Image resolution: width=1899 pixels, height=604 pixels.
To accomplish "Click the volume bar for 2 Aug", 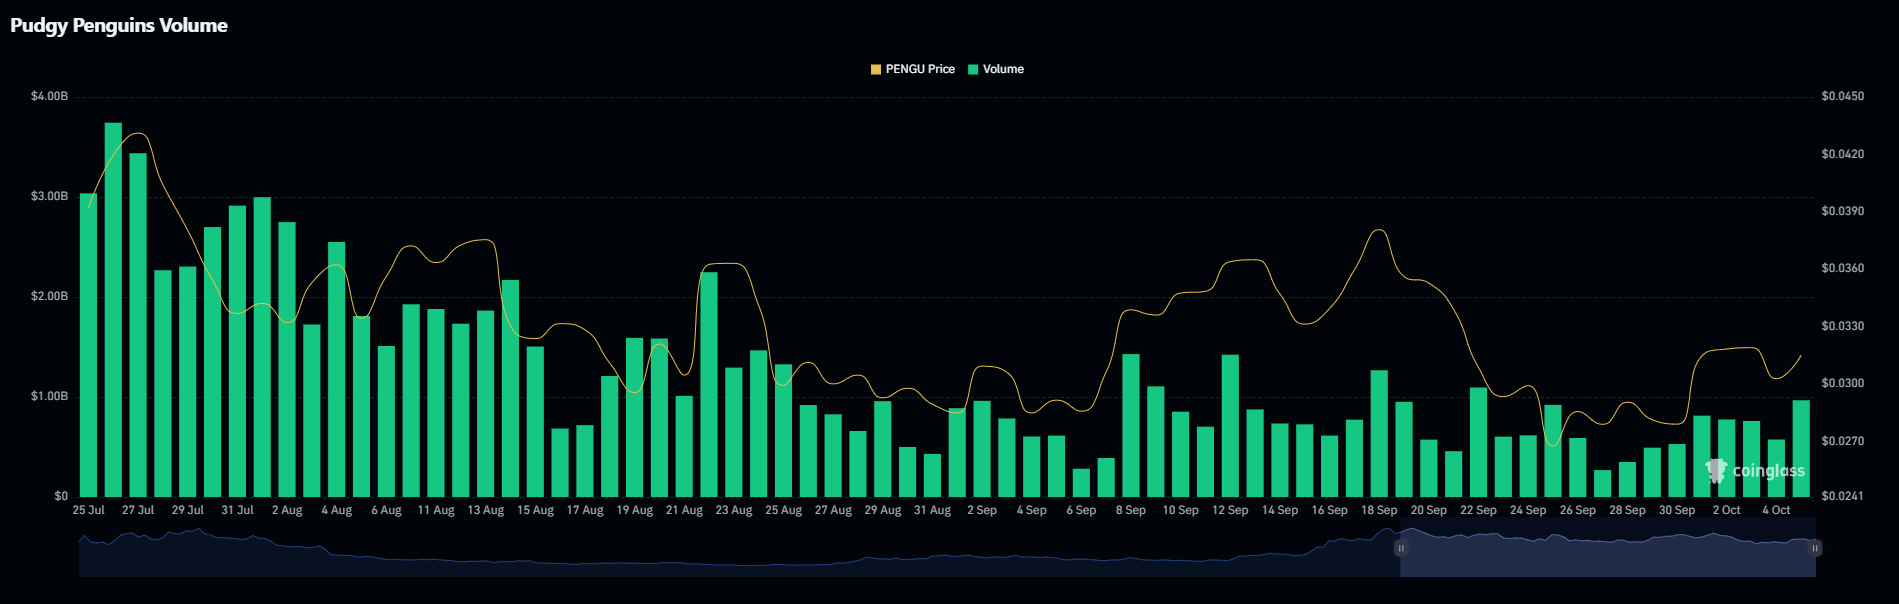I will tap(287, 360).
